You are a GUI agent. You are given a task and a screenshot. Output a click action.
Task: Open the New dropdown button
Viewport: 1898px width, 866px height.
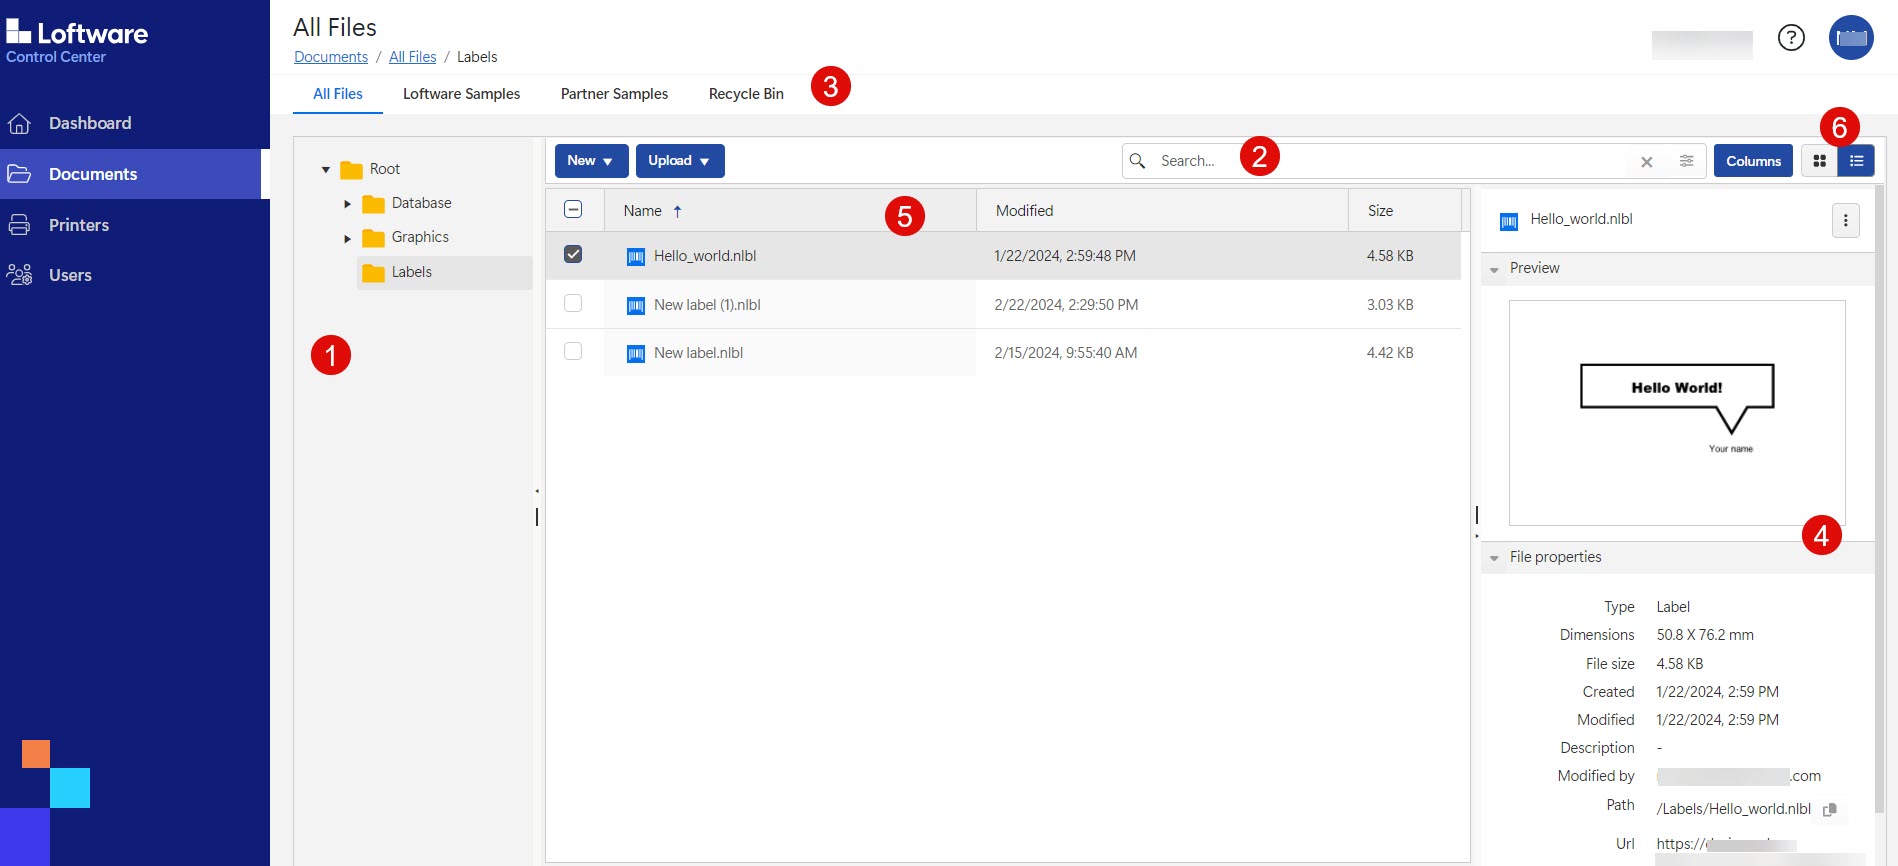point(591,161)
